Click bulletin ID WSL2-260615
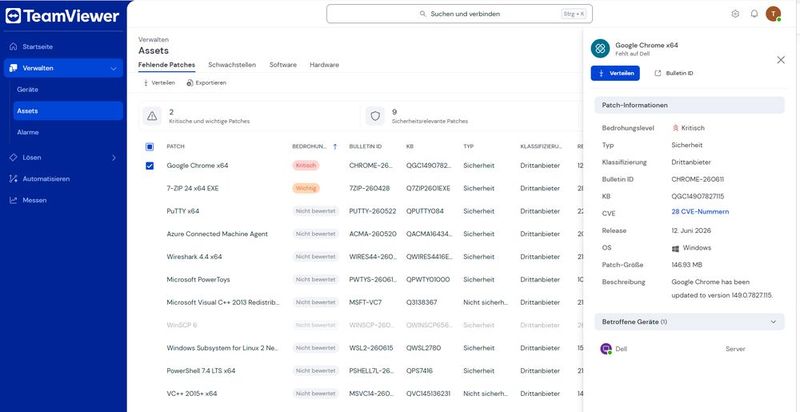This screenshot has width=800, height=412. pyautogui.click(x=371, y=348)
